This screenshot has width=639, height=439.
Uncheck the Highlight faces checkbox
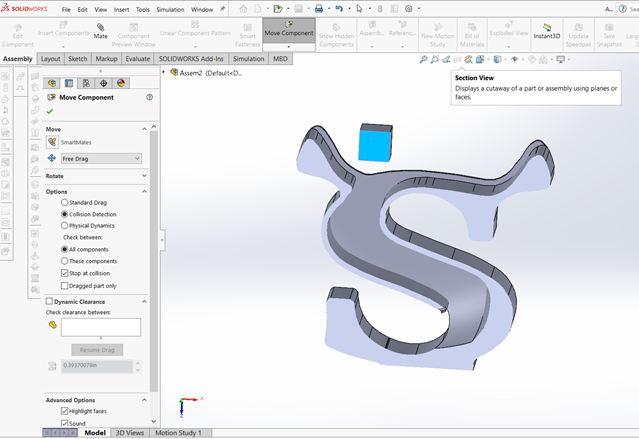coord(64,411)
